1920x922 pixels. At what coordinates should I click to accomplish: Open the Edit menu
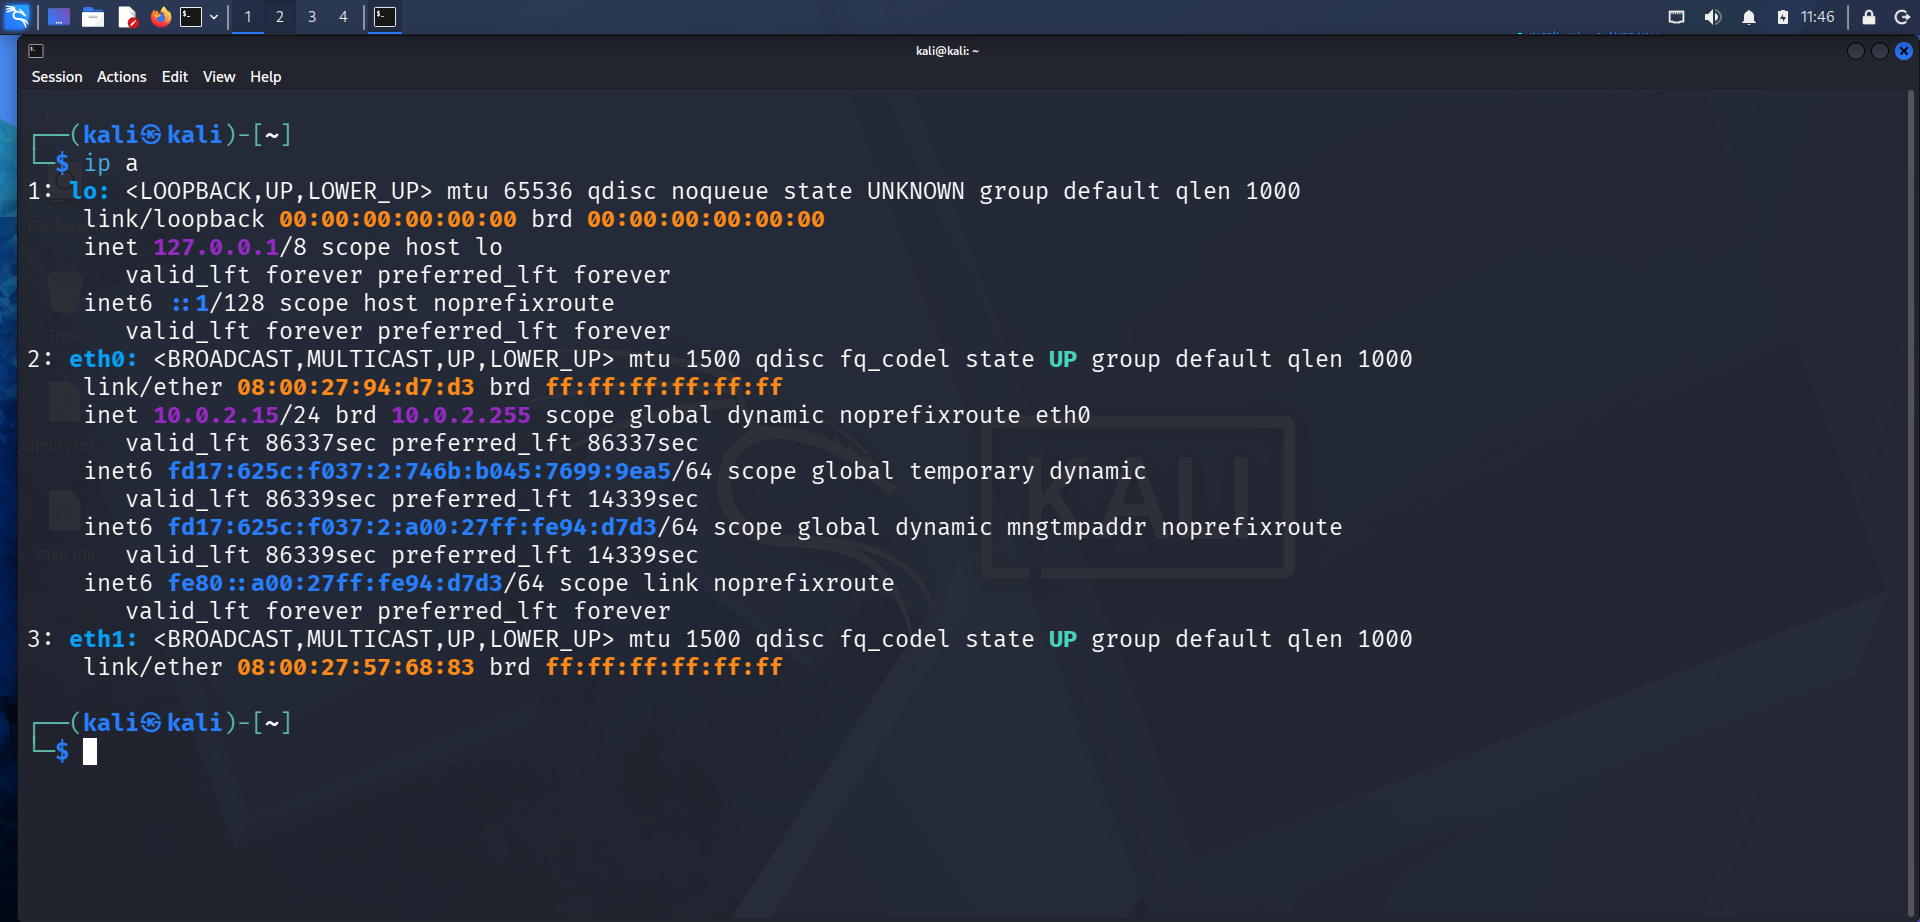click(x=175, y=77)
